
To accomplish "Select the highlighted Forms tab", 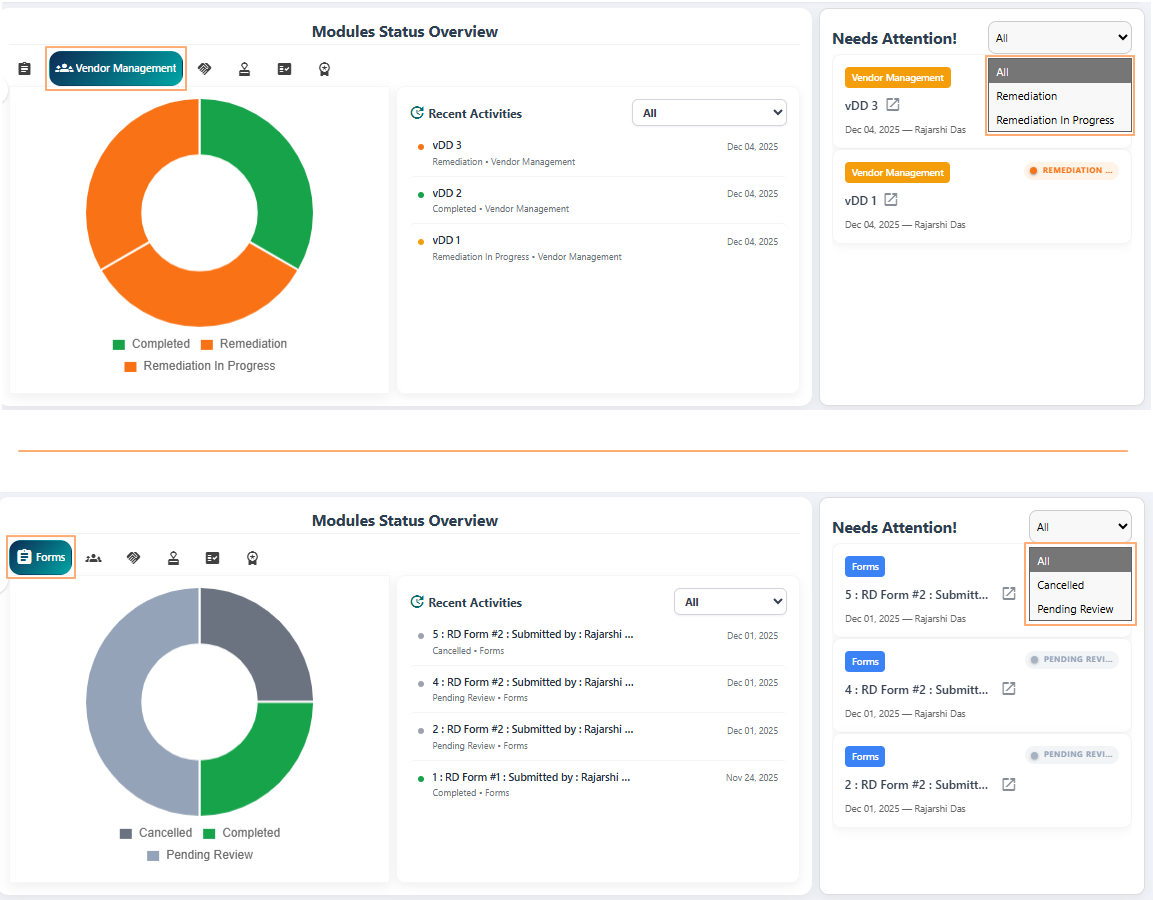I will 41,558.
